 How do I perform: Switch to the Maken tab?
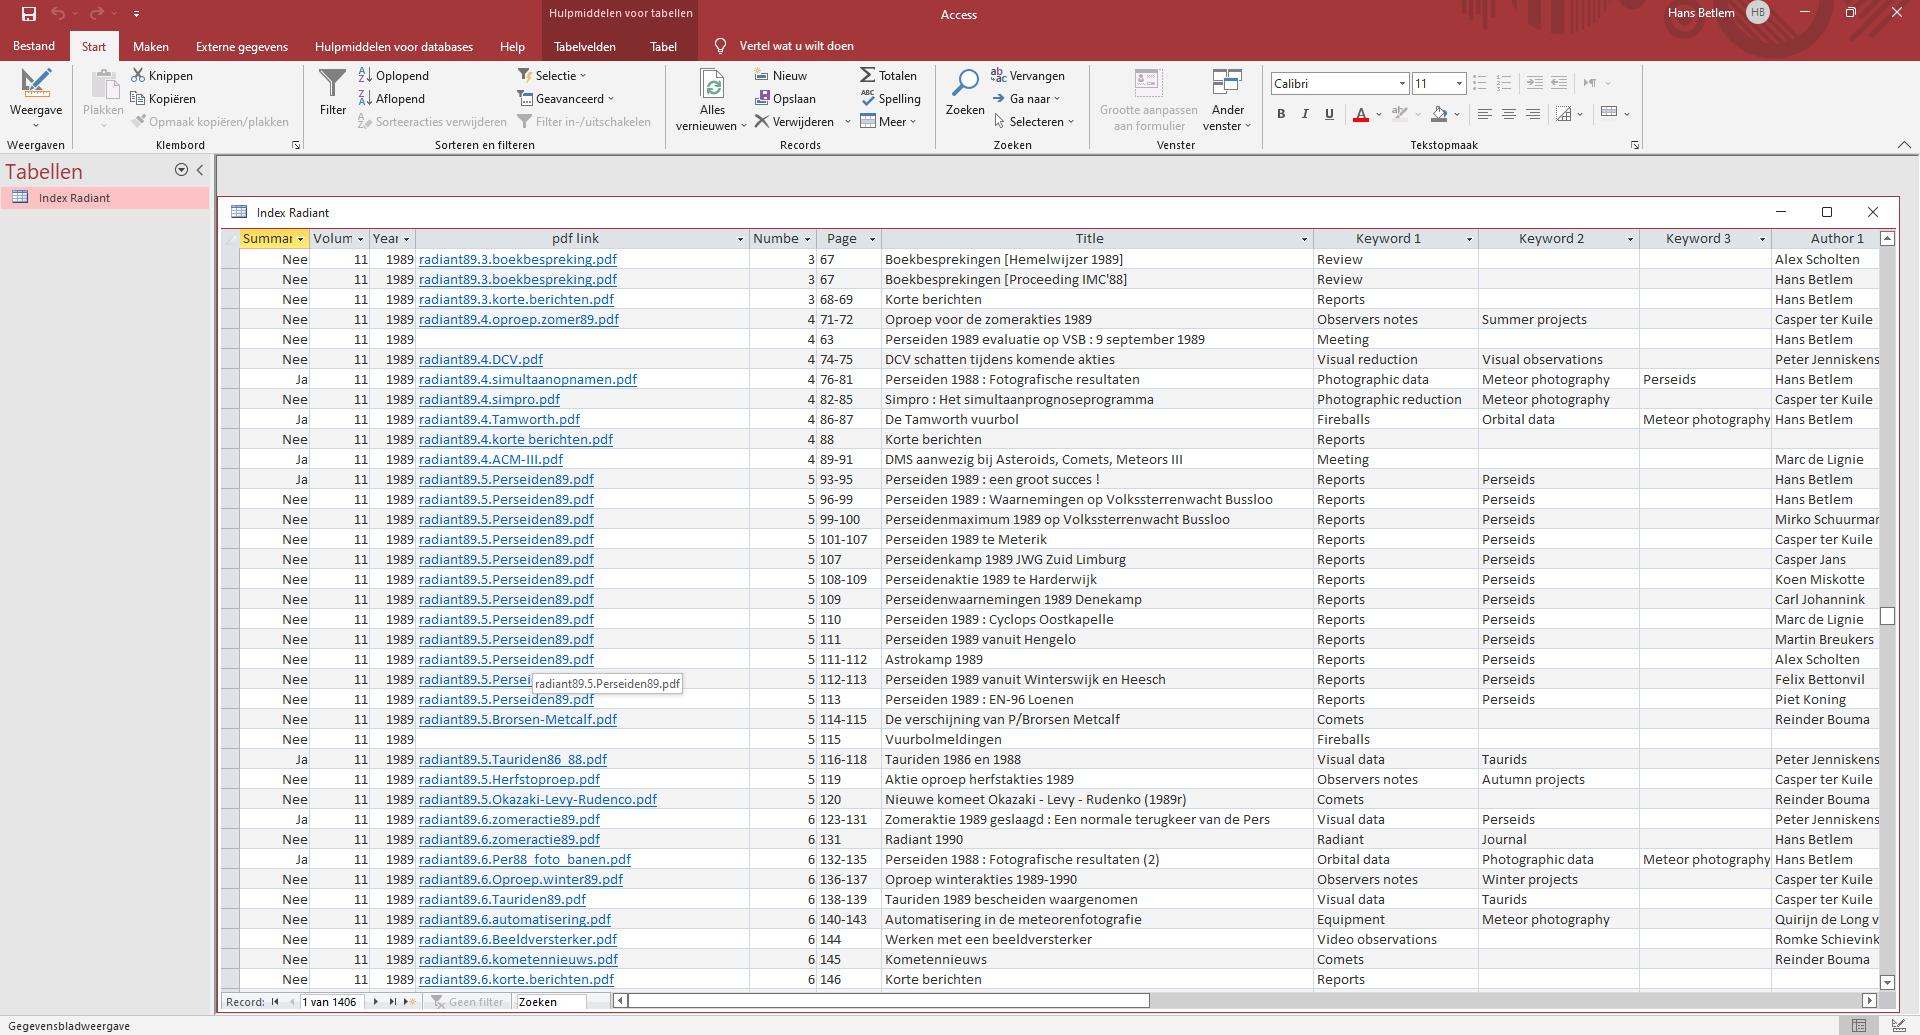[151, 46]
